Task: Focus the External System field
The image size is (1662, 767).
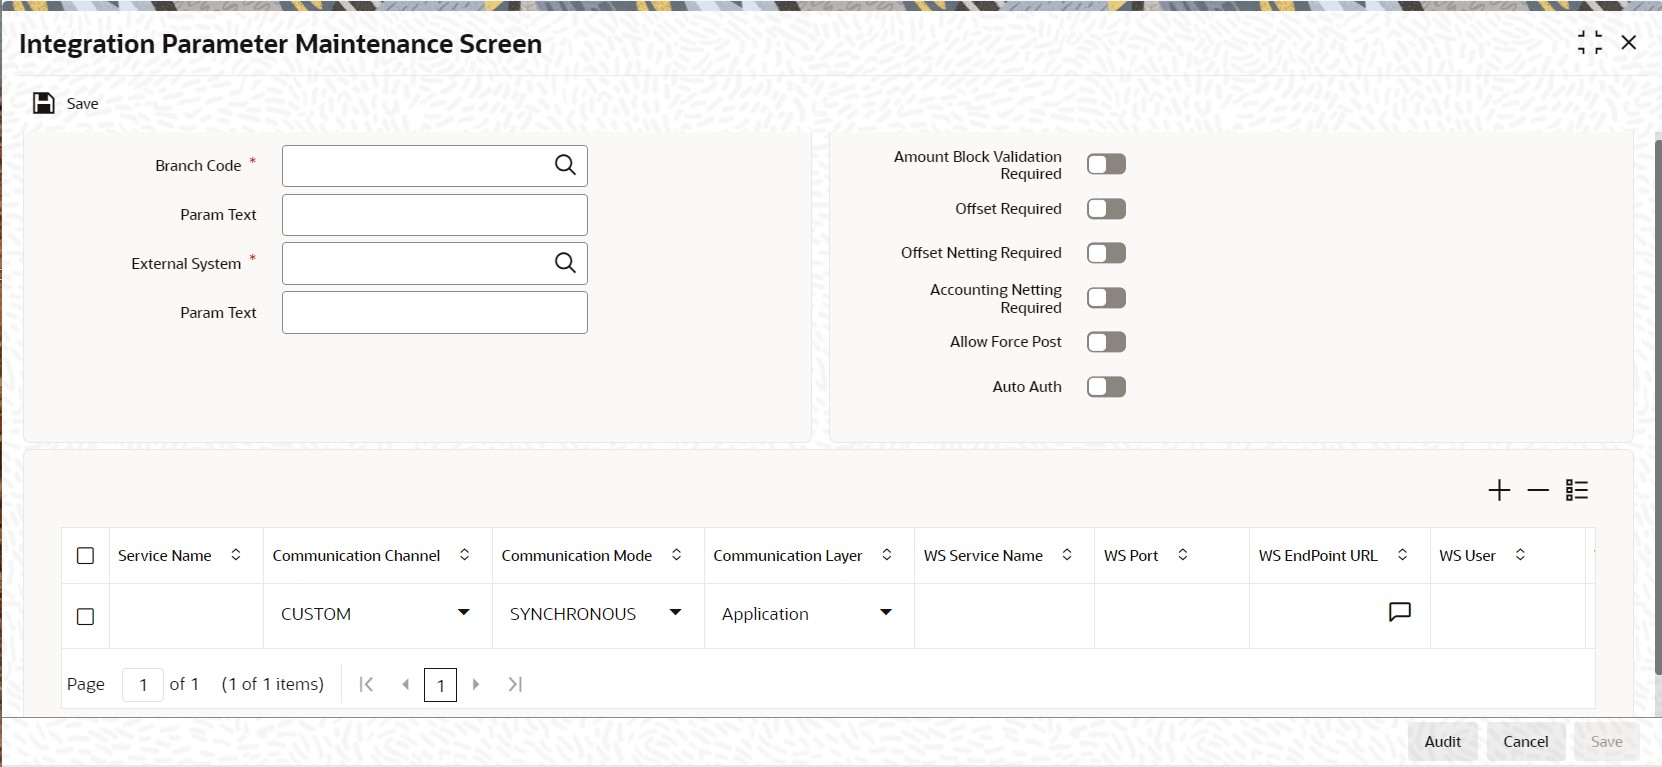Action: pyautogui.click(x=435, y=264)
